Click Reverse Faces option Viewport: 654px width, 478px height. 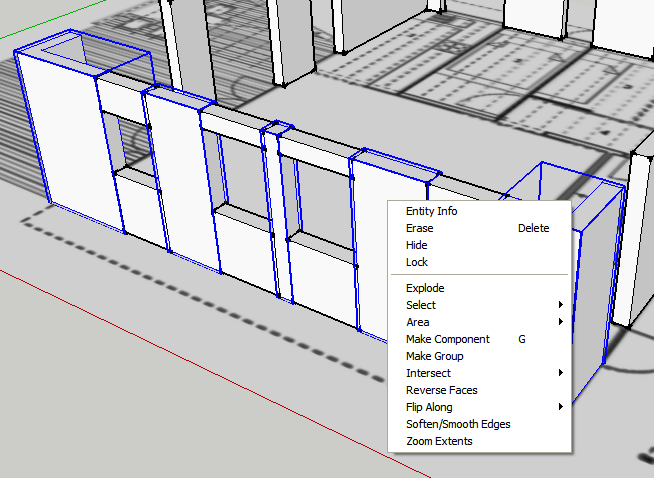tap(441, 390)
